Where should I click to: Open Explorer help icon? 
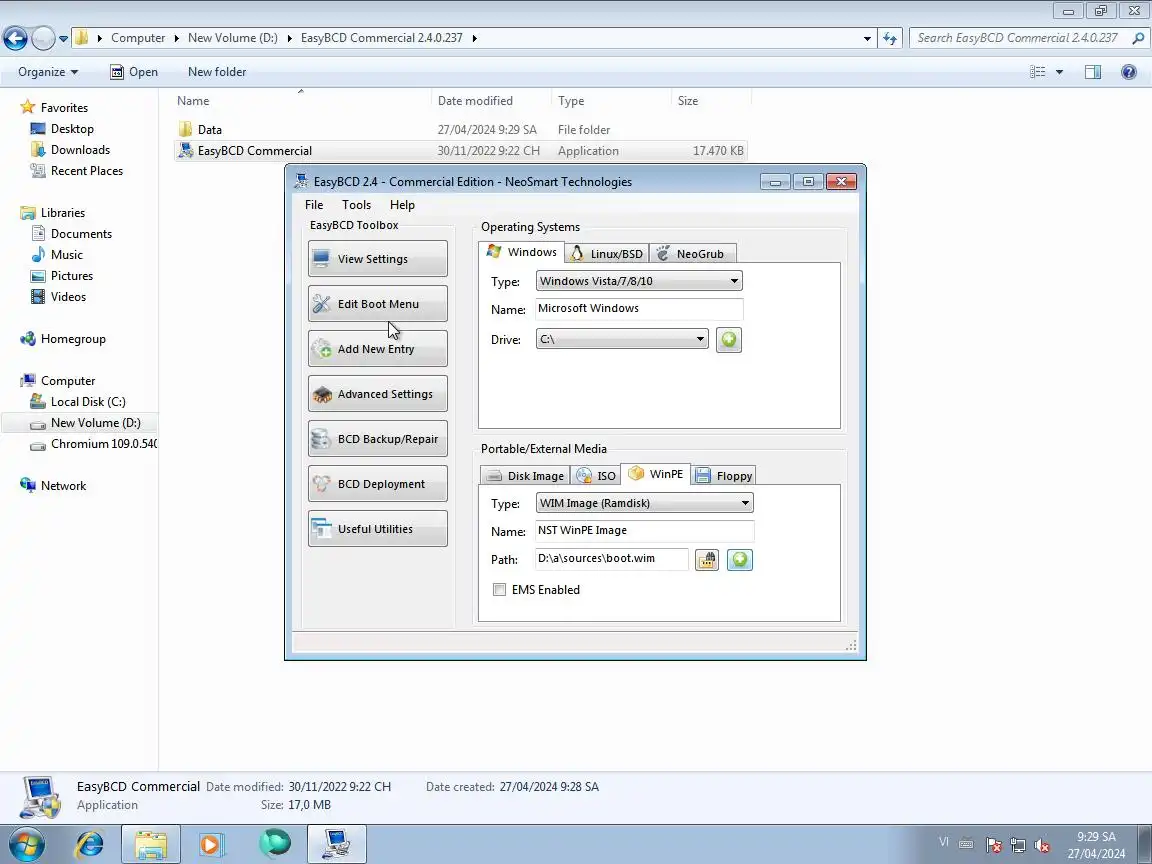1129,72
